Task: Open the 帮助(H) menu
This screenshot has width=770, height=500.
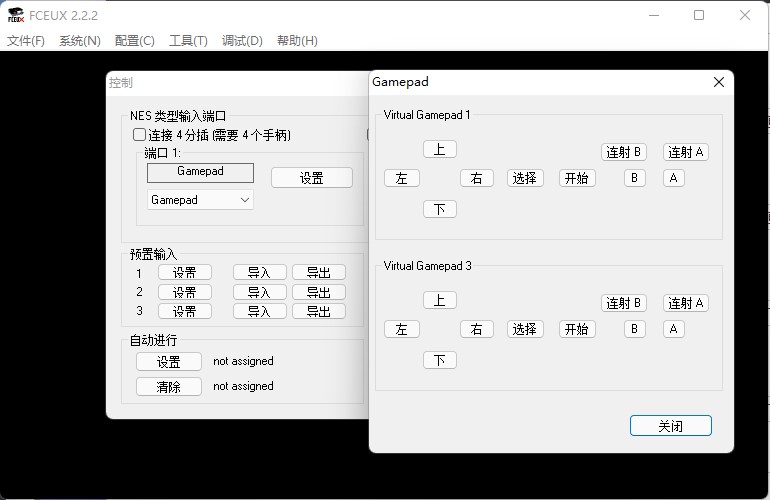Action: tap(297, 41)
